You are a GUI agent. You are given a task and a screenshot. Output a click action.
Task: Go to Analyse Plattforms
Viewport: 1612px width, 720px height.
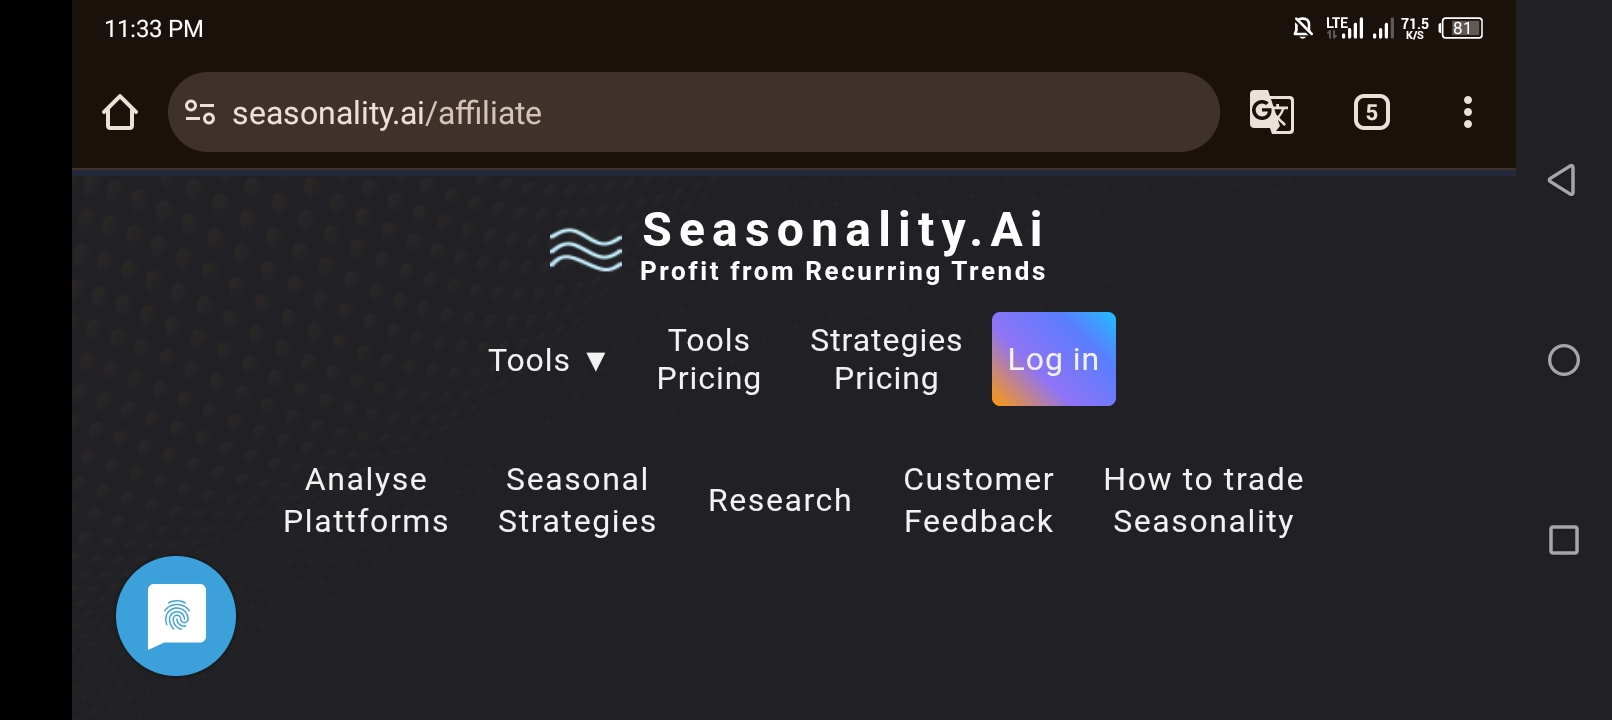click(366, 500)
